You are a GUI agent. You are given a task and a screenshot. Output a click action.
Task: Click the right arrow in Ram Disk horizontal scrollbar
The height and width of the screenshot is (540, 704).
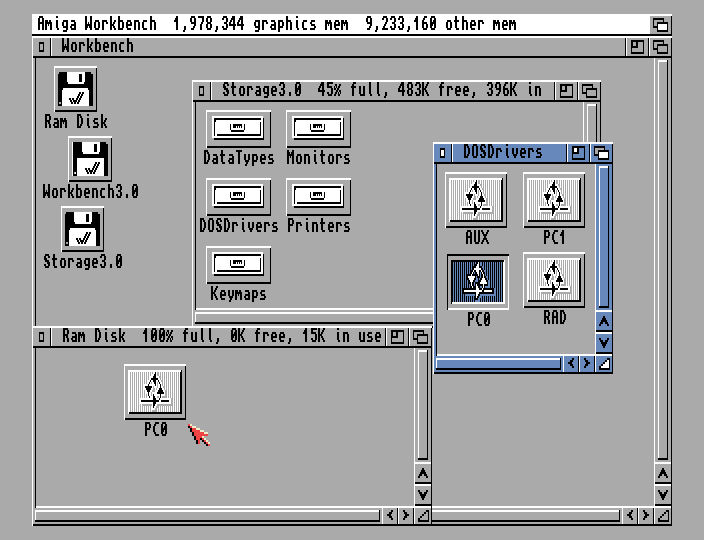(x=405, y=515)
